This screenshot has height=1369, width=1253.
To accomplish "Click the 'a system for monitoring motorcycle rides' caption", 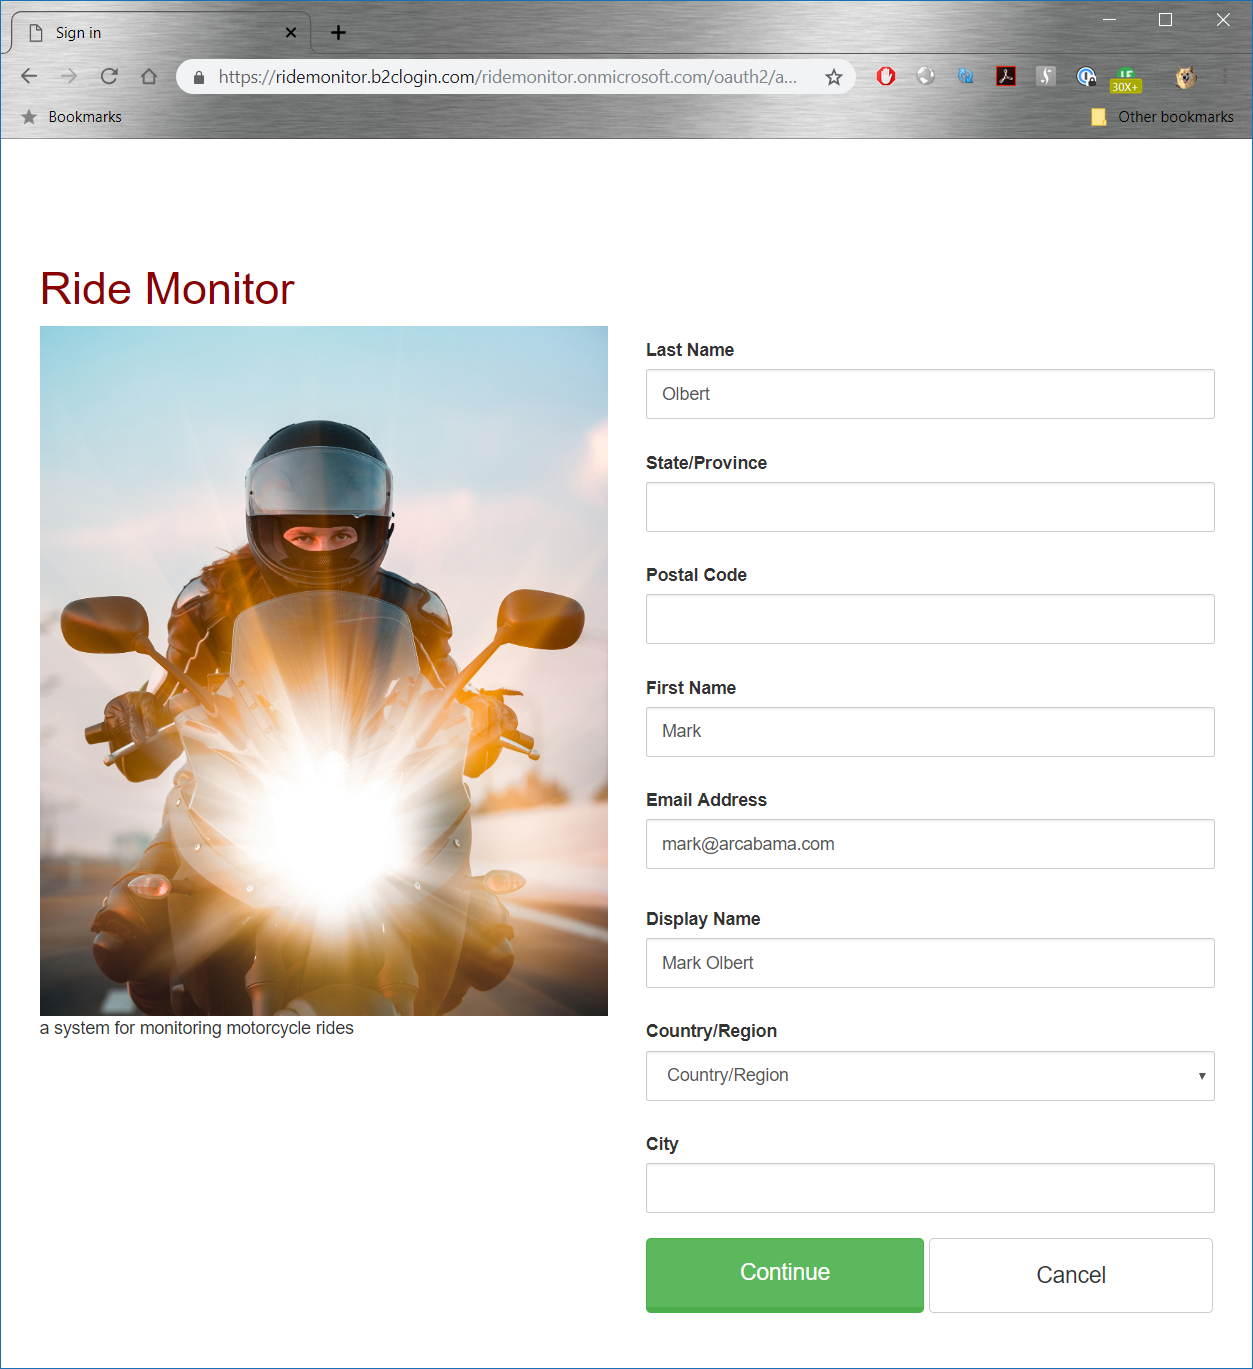I will (197, 1028).
